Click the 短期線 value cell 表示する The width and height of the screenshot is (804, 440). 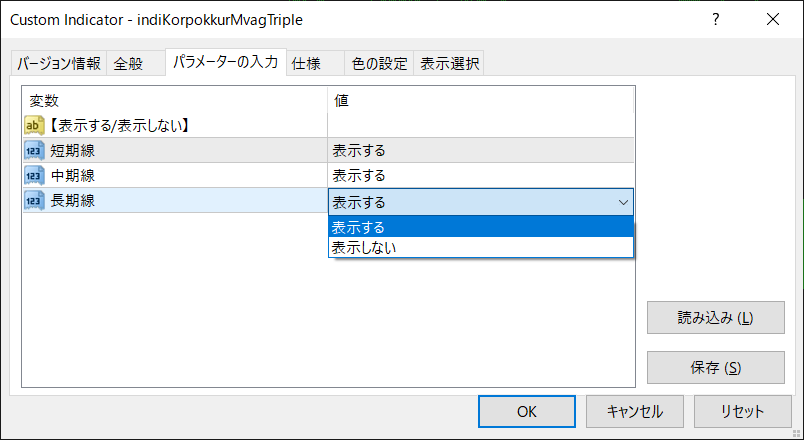480,151
